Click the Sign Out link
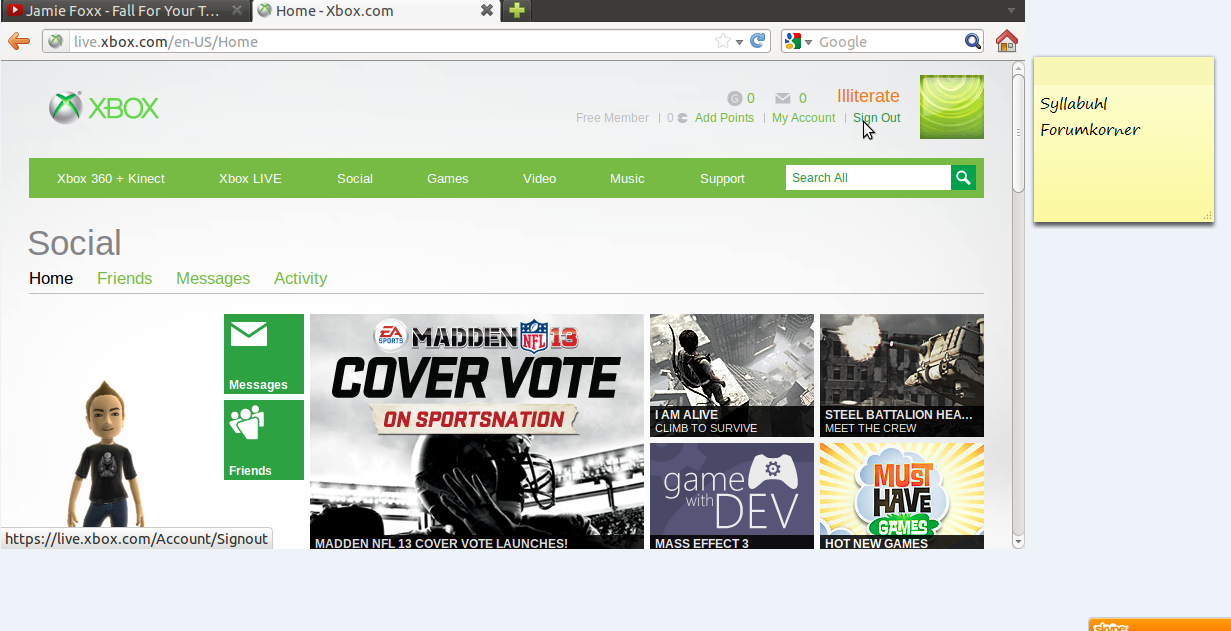Screen dimensions: 1231x631 point(876,118)
